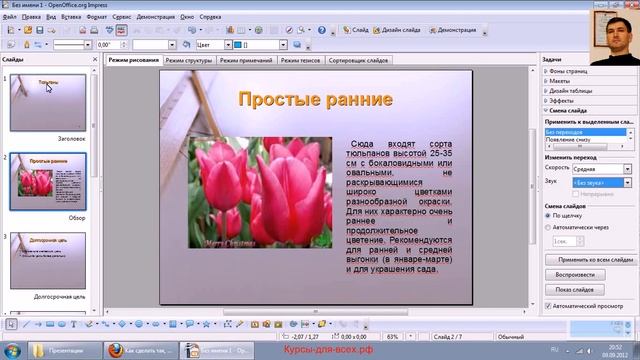This screenshot has width=640, height=360.
Task: Select slide 3 thumbnail 'Долгосрочная цель'
Action: [x=48, y=260]
